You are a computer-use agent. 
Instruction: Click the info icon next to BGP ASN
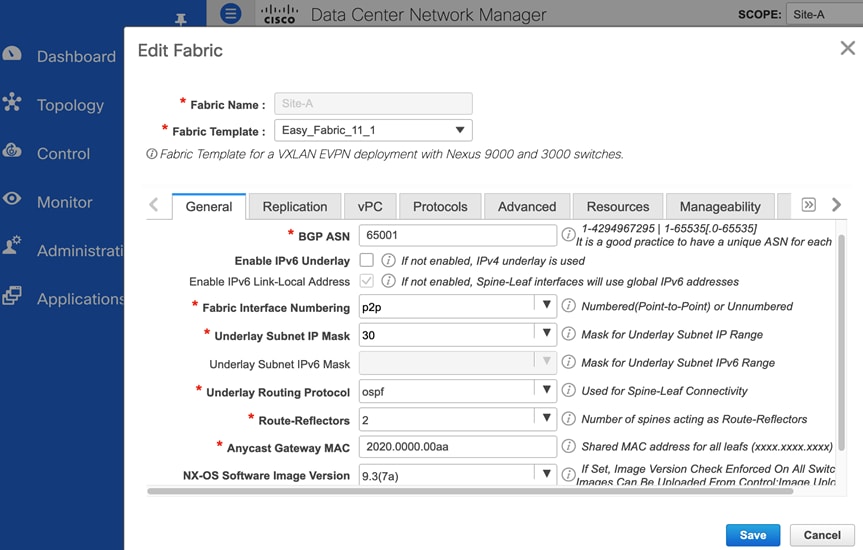click(568, 235)
